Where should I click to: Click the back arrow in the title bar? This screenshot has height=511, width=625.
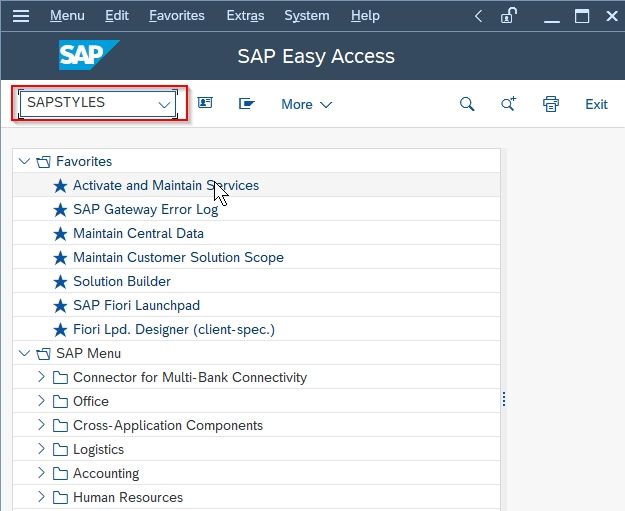(479, 16)
